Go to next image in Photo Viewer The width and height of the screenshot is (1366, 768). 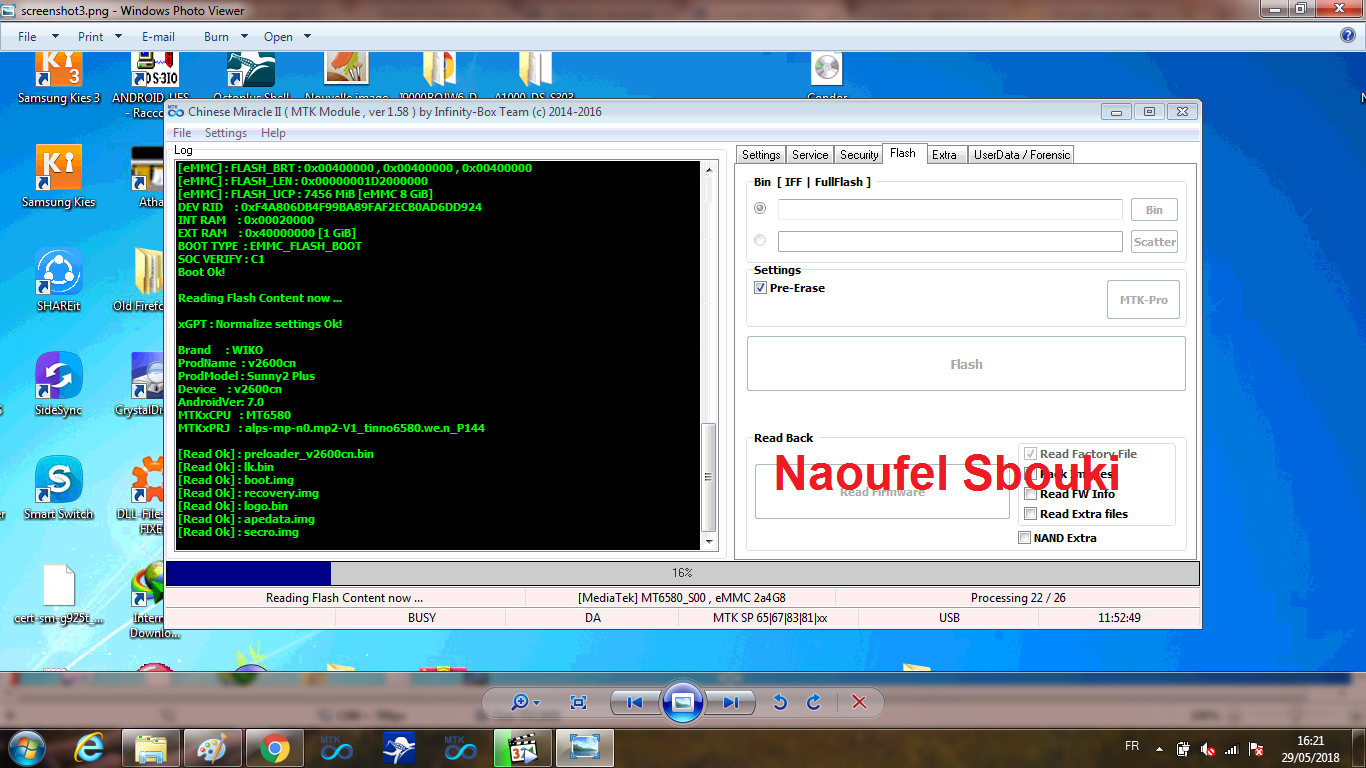point(731,703)
